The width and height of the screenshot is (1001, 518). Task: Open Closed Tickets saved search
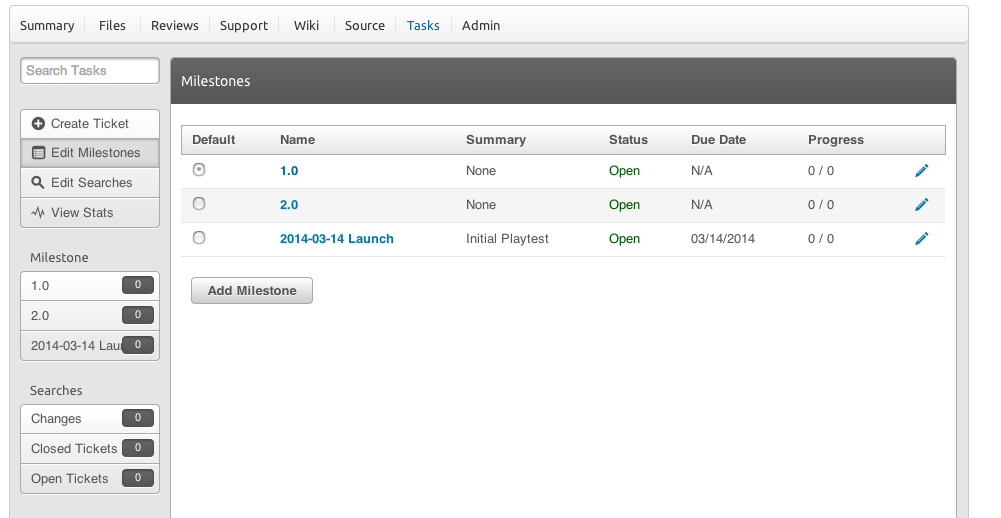click(74, 449)
